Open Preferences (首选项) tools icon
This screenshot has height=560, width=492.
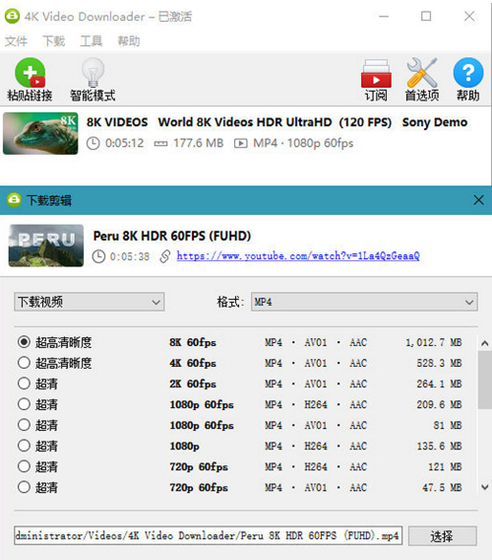point(422,73)
